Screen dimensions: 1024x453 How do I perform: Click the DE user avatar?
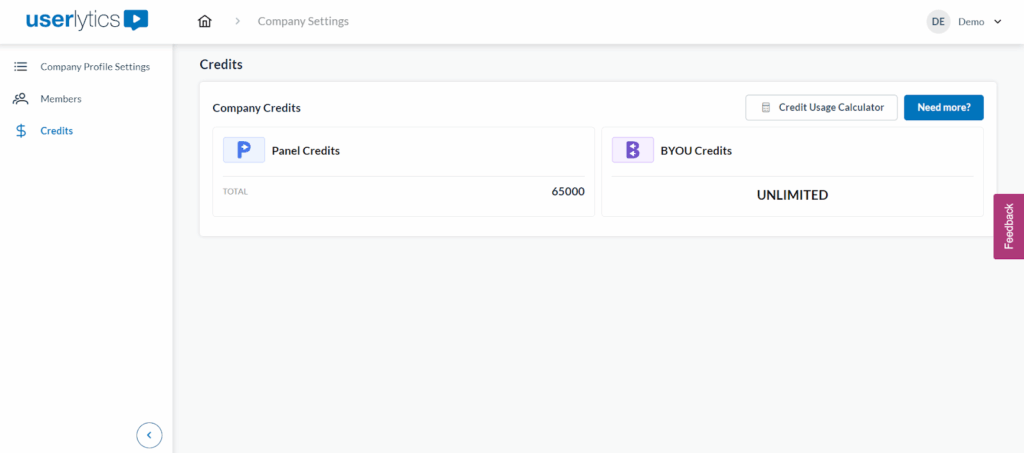pyautogui.click(x=938, y=21)
